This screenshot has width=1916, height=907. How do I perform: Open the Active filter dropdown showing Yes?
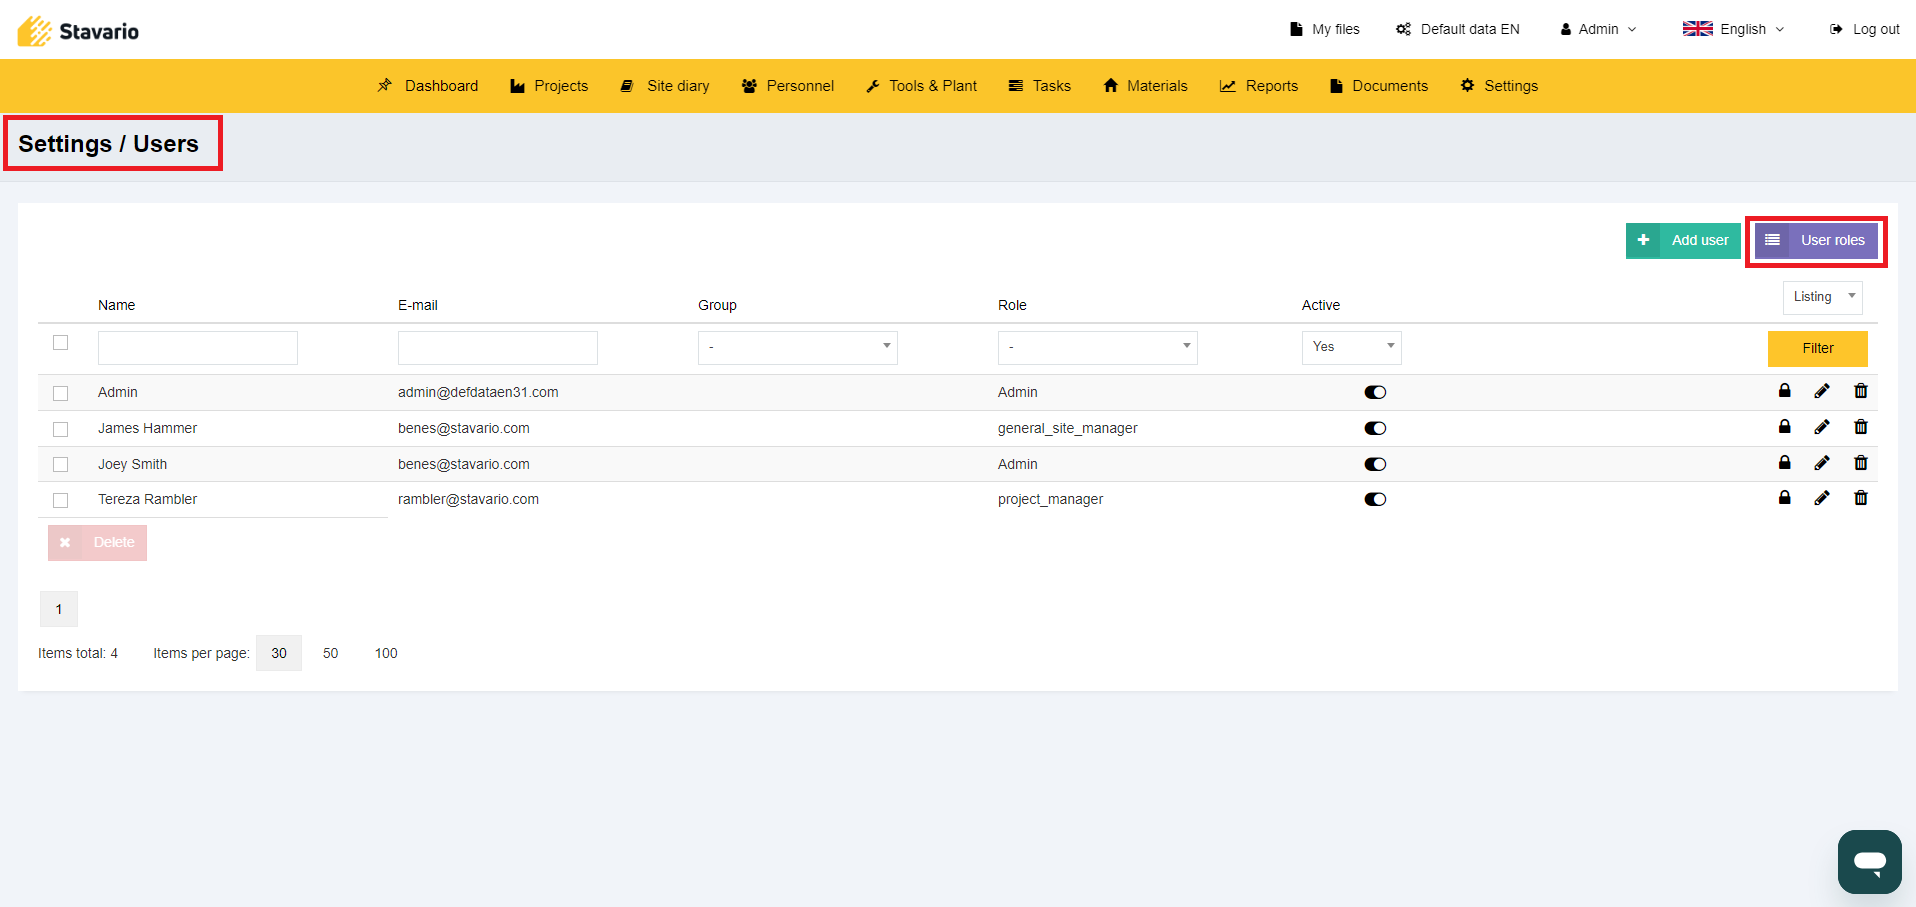pos(1352,347)
